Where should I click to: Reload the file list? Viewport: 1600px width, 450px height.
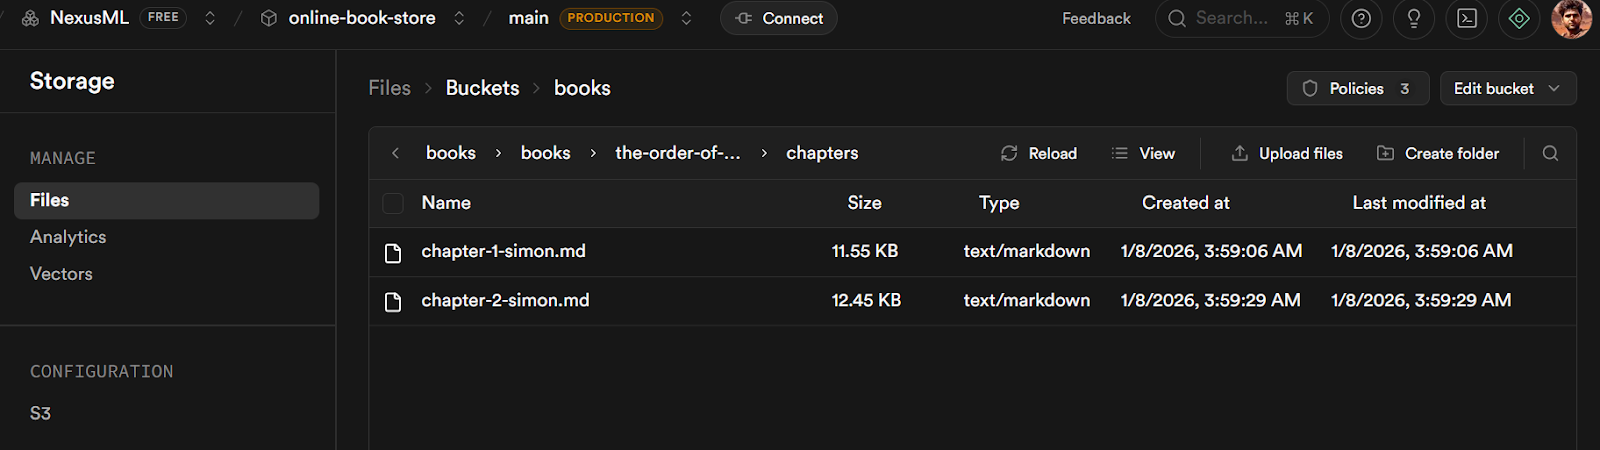1039,153
